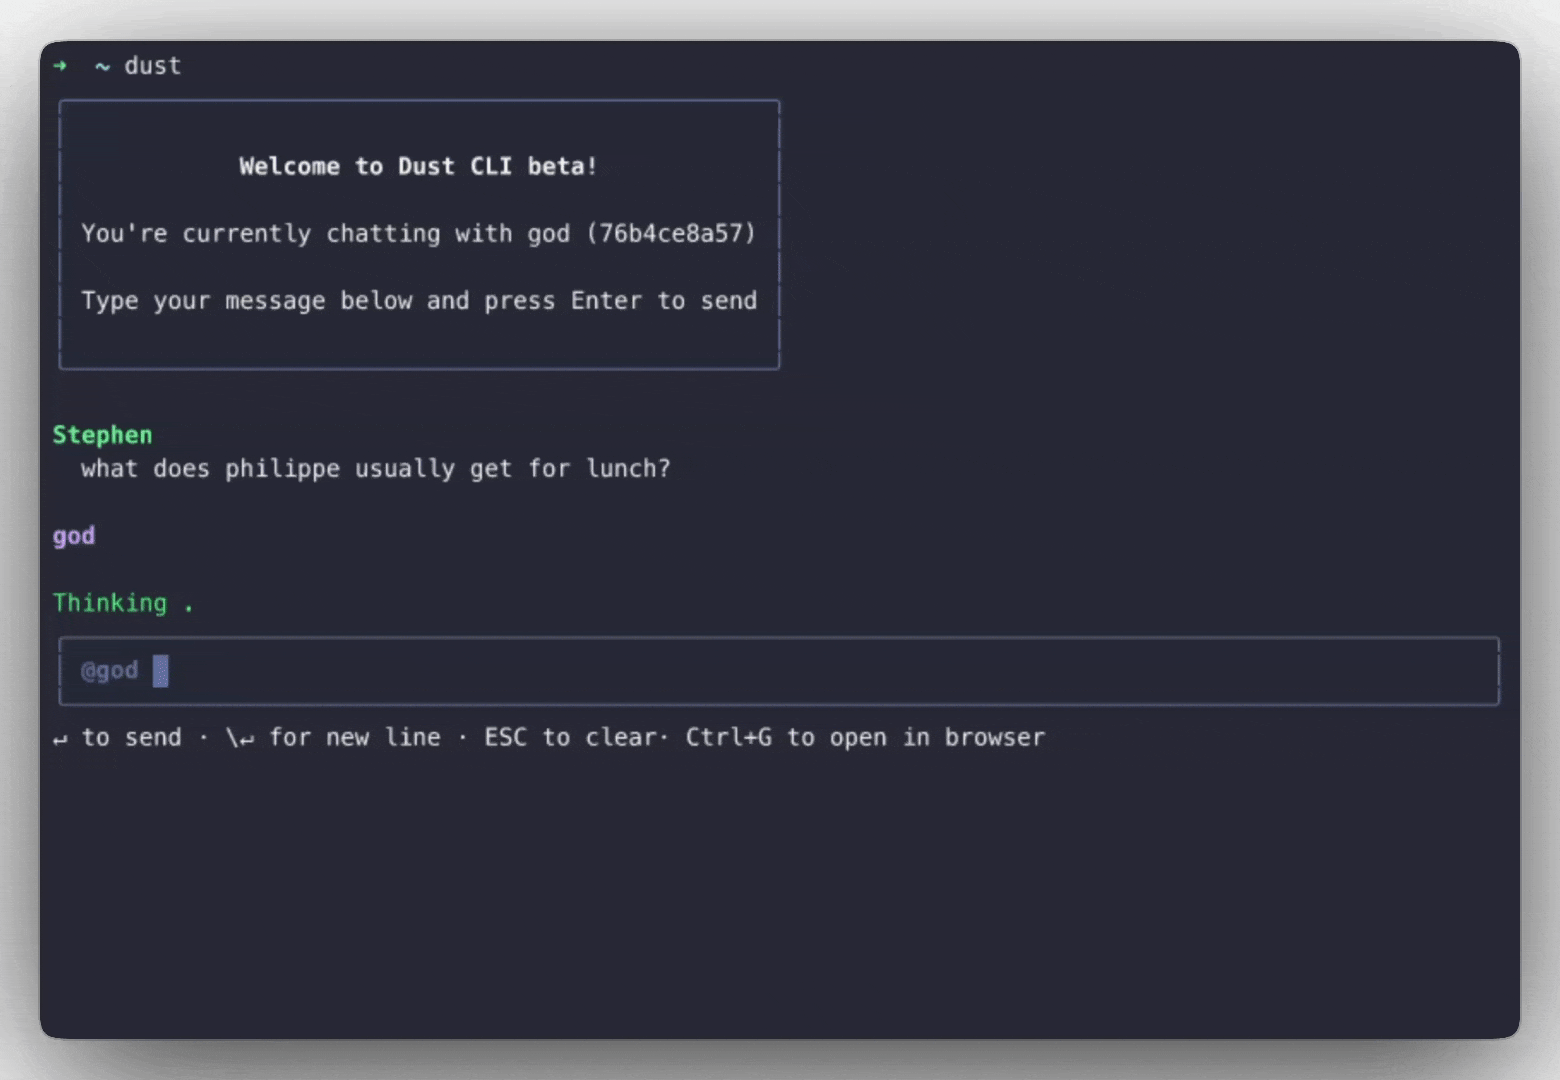1560x1080 pixels.
Task: Select the agent ID 76b4ce8a57
Action: click(671, 233)
